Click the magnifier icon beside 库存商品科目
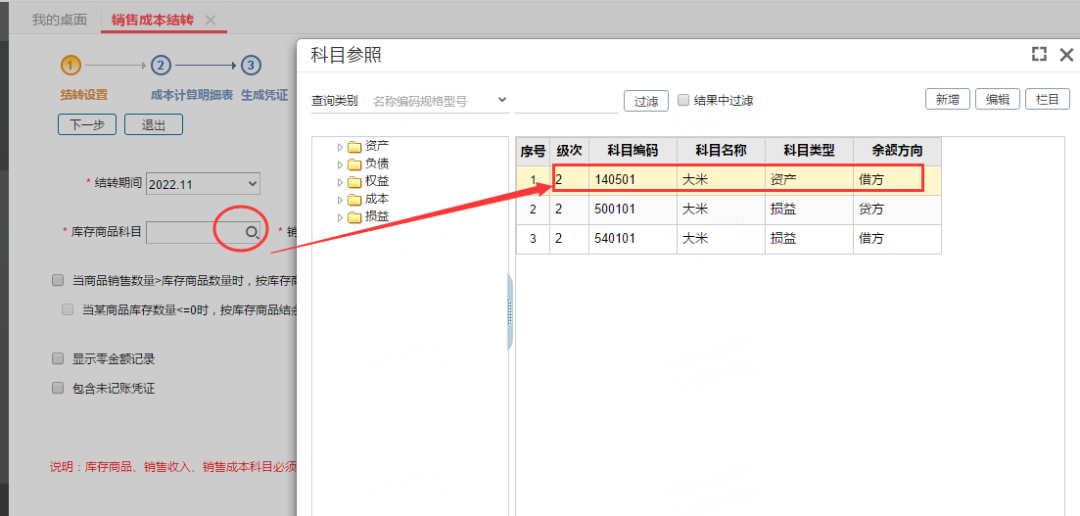This screenshot has width=1080, height=516. (252, 232)
